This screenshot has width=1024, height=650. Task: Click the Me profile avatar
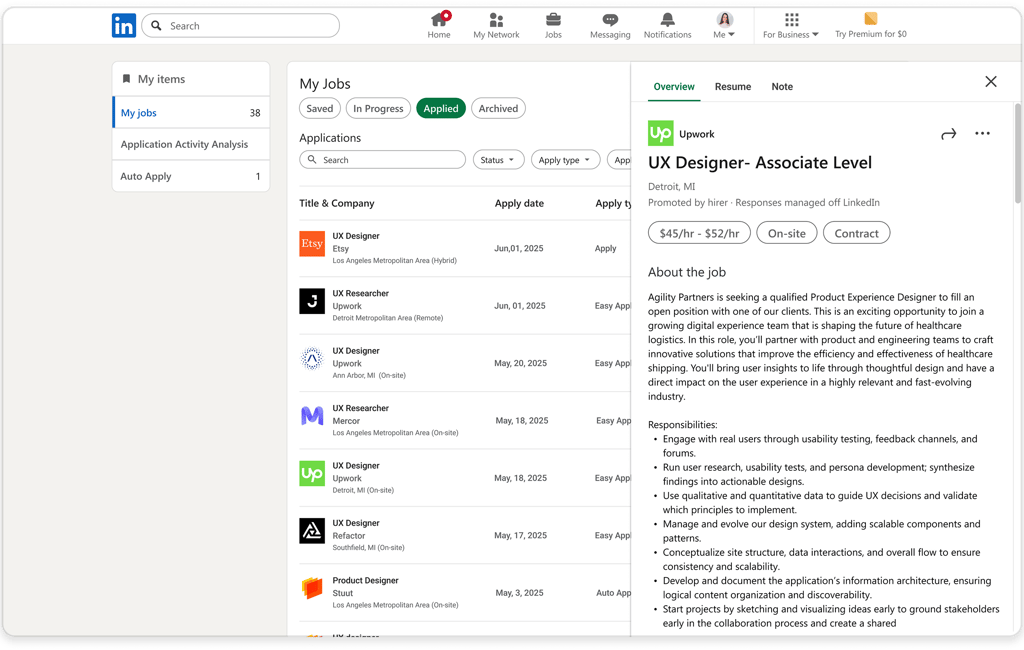(724, 20)
